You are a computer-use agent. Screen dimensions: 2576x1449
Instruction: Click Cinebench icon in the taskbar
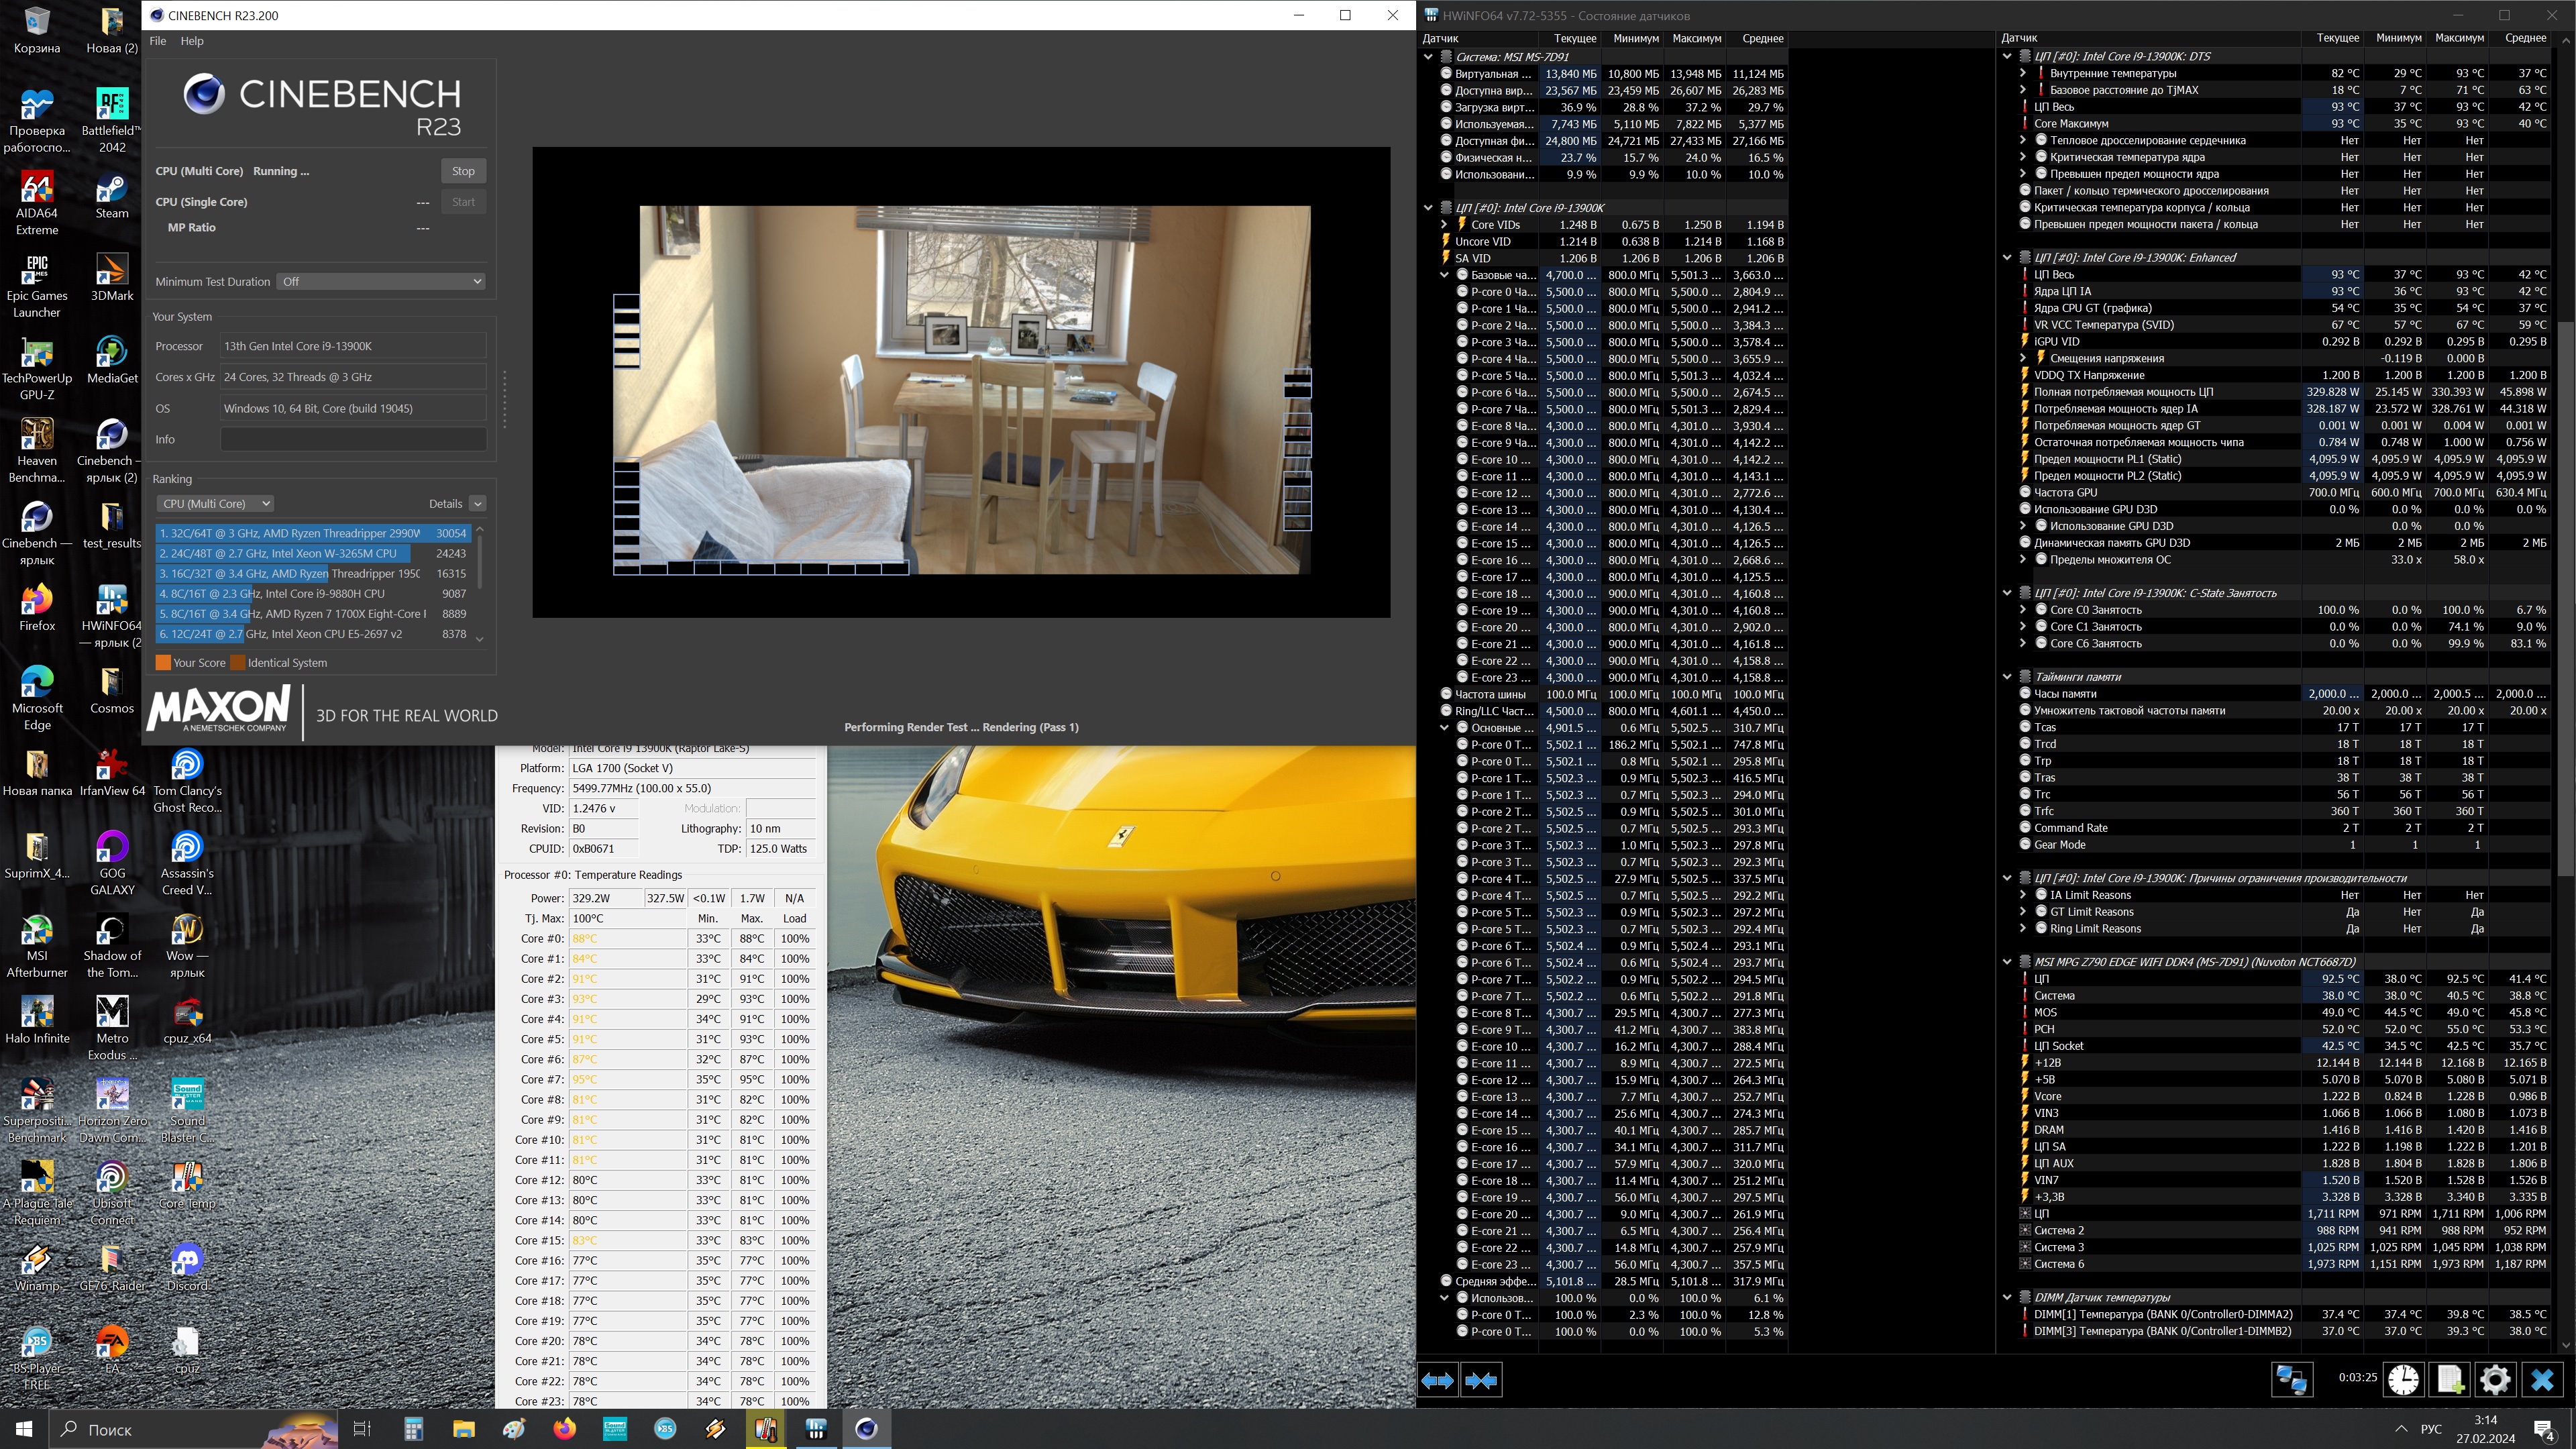[x=866, y=1429]
